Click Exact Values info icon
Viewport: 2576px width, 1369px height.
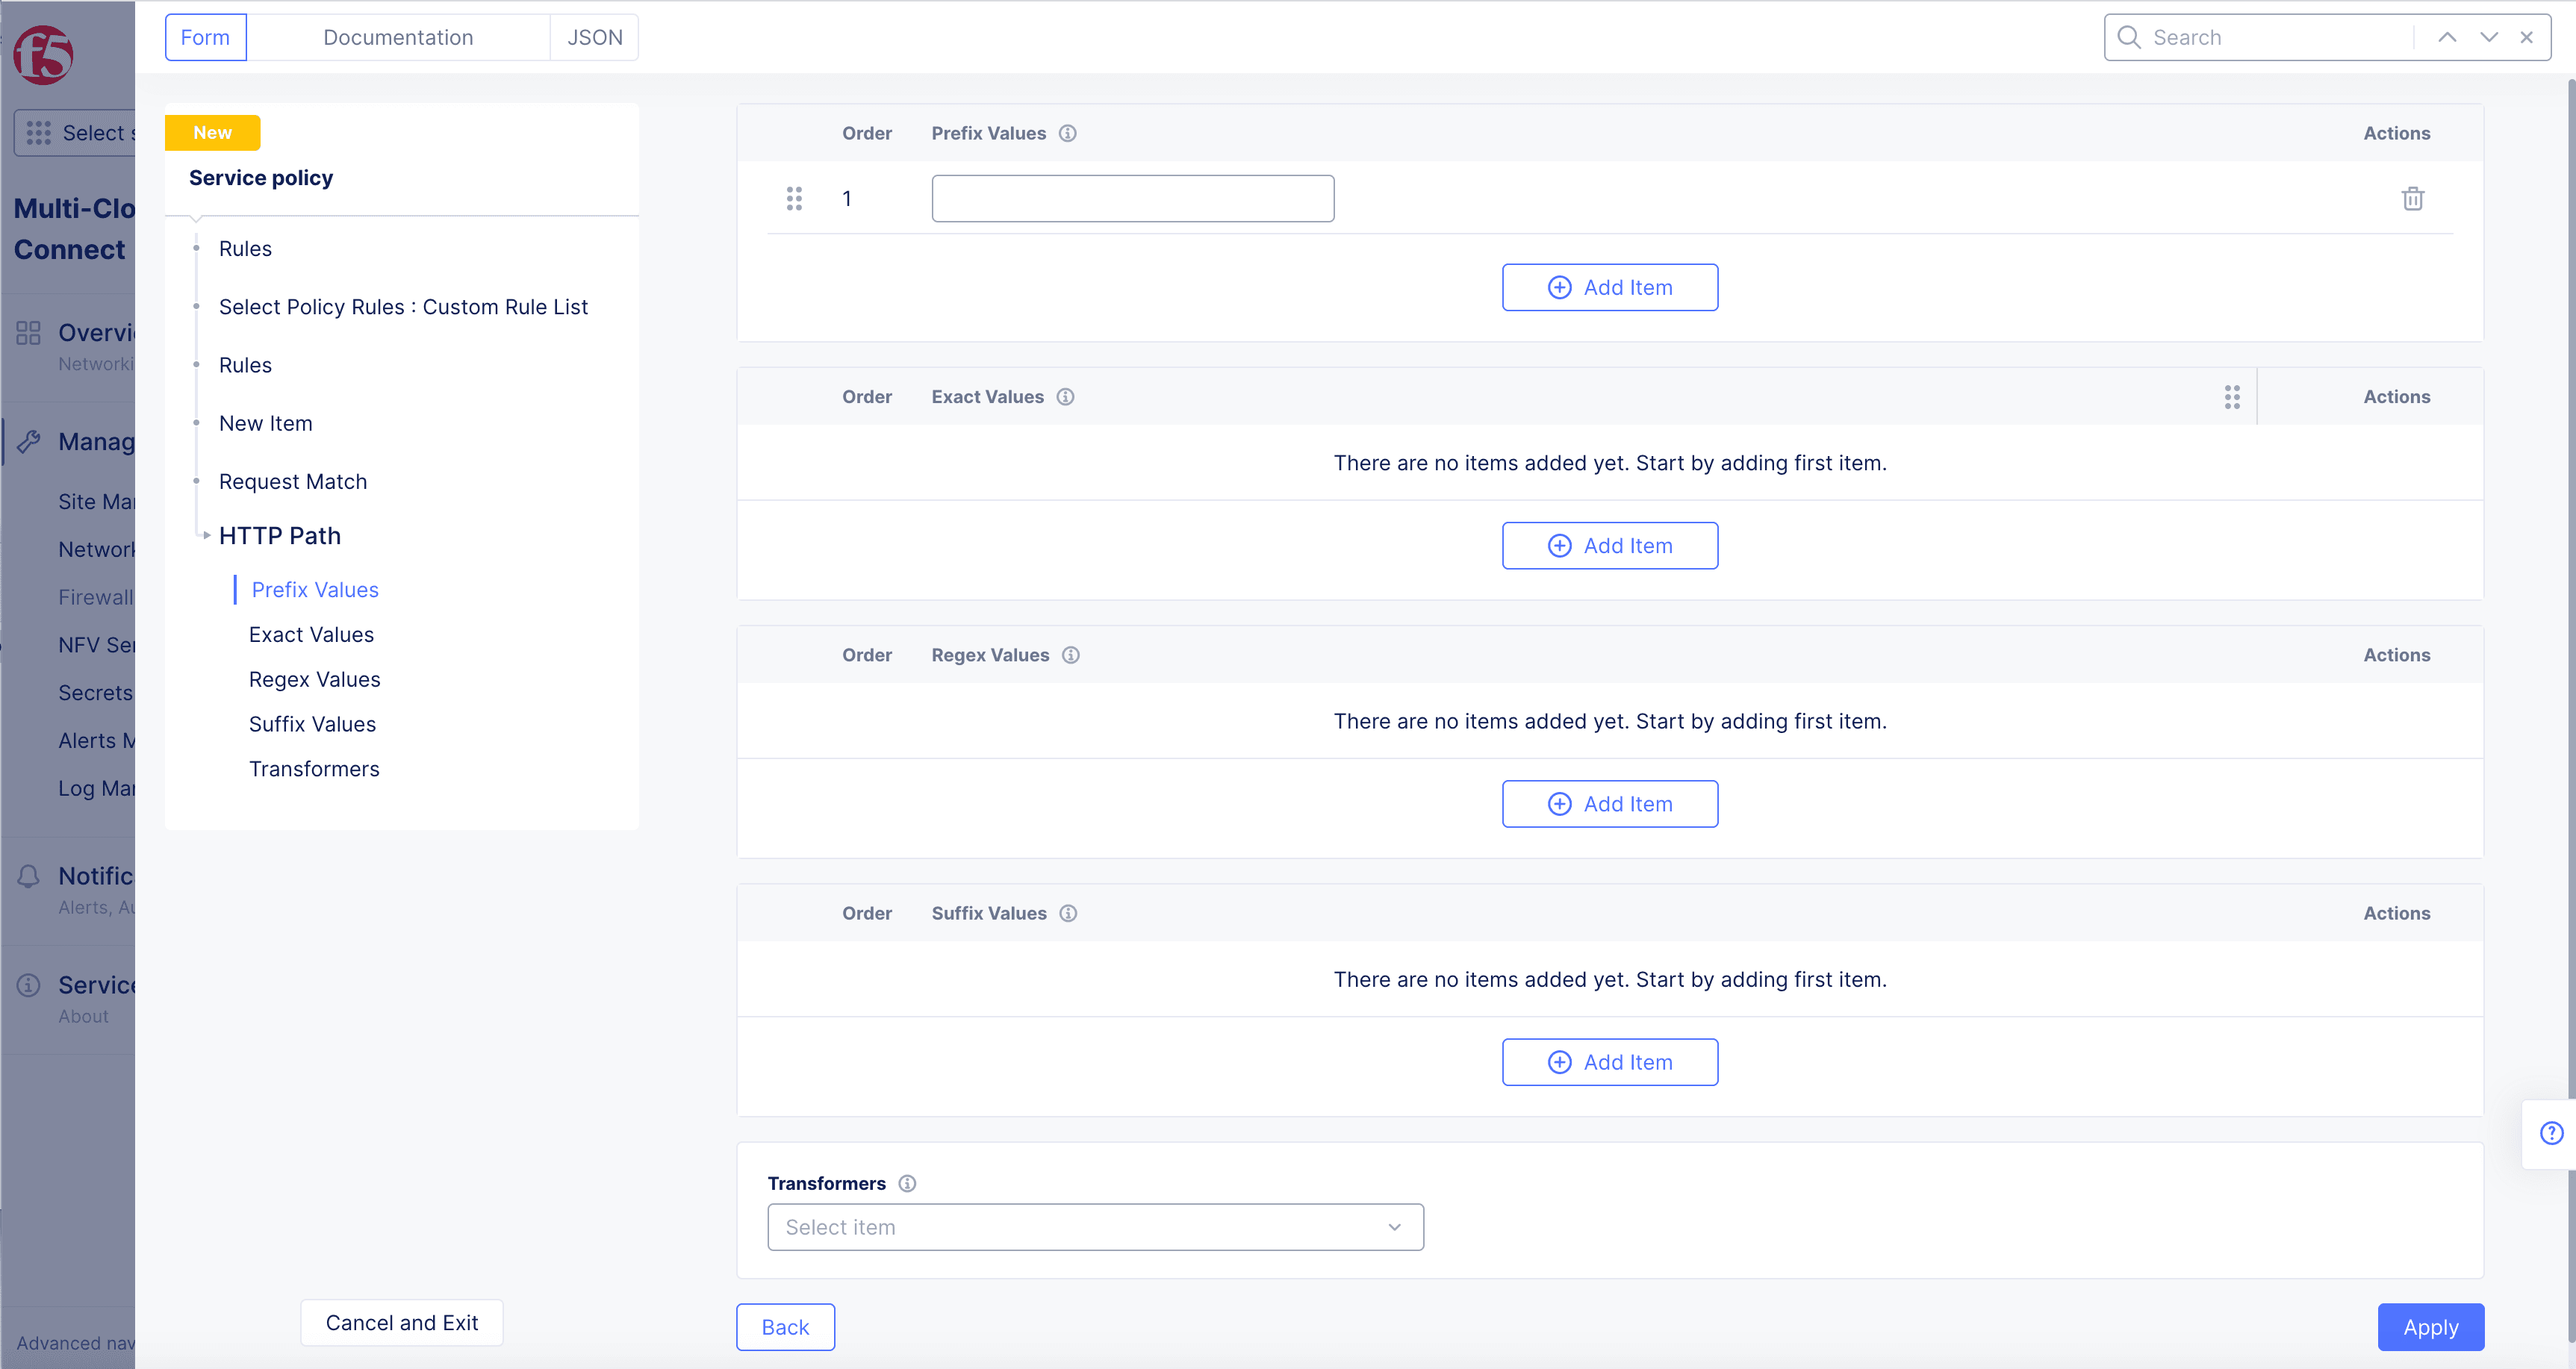click(x=1066, y=397)
